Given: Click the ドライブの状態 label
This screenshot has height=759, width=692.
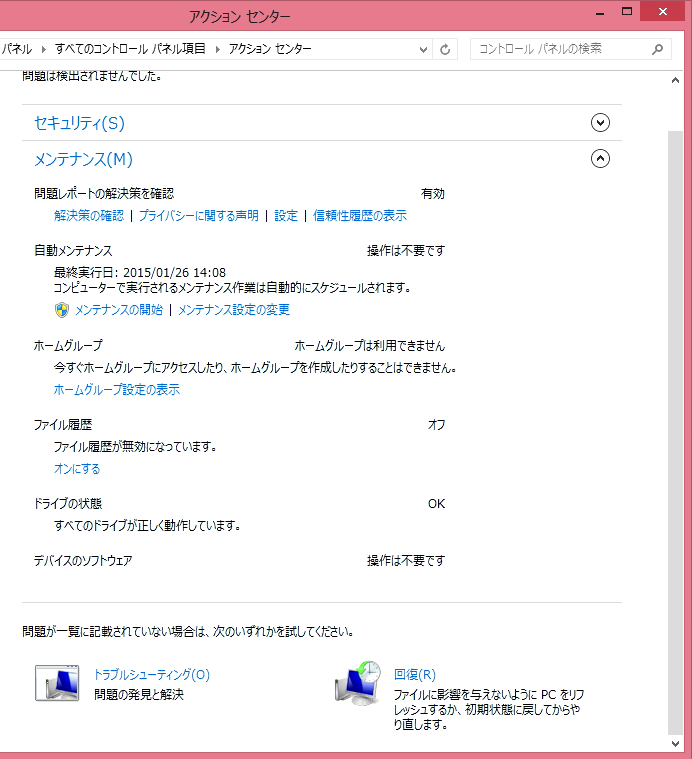Looking at the screenshot, I should pos(68,504).
